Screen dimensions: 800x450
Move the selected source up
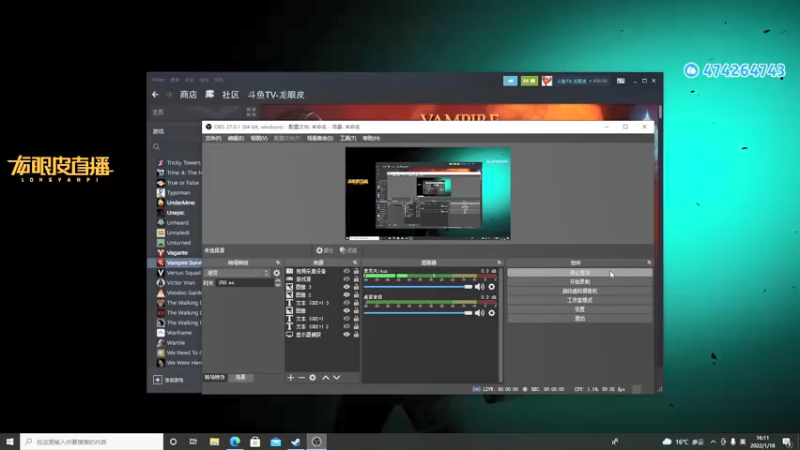point(326,378)
